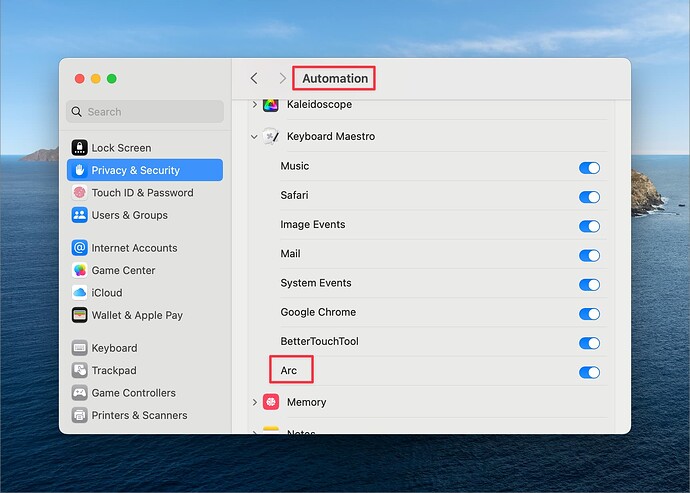Disable the Mail automation switch
This screenshot has width=690, height=493.
tap(589, 255)
